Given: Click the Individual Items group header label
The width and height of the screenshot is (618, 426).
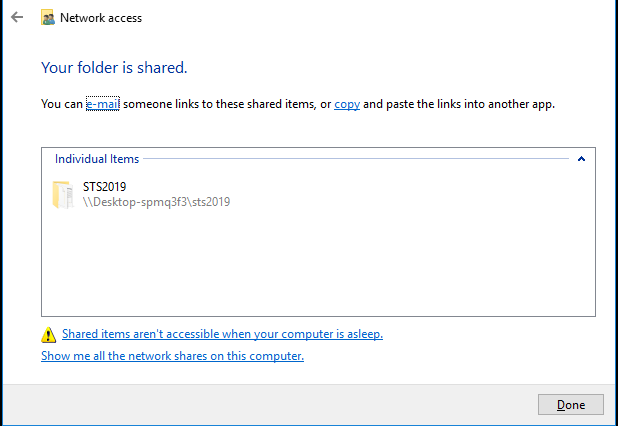Looking at the screenshot, I should point(97,159).
